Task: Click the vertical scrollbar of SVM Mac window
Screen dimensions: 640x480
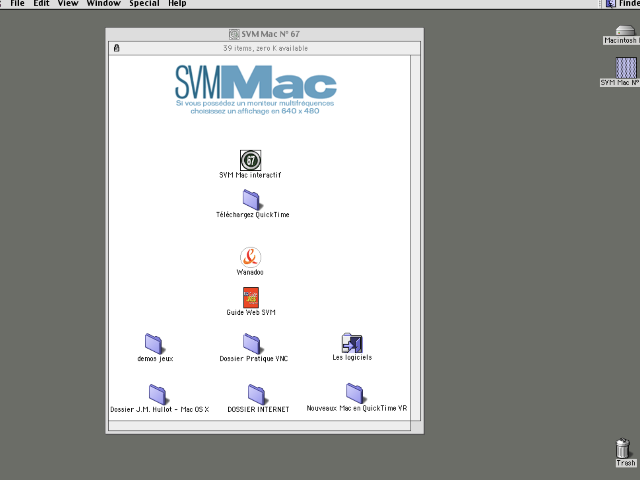Action: 416,238
